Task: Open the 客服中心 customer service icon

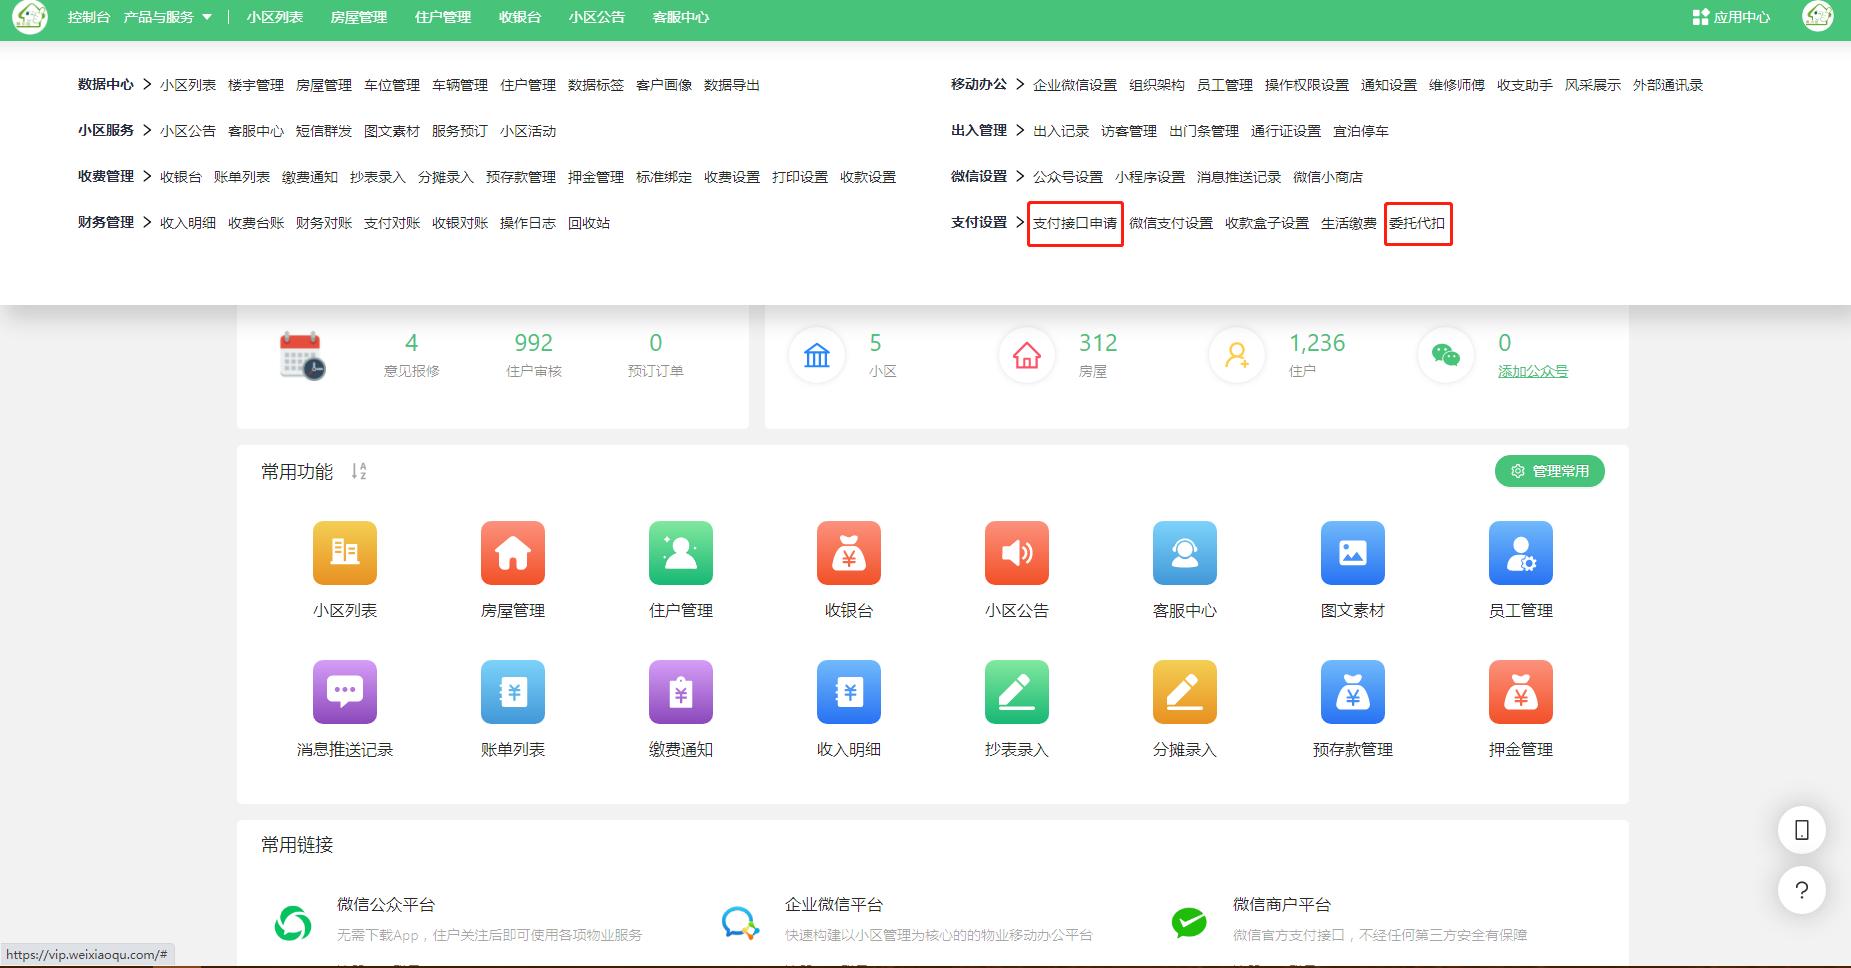Action: pyautogui.click(x=1184, y=553)
